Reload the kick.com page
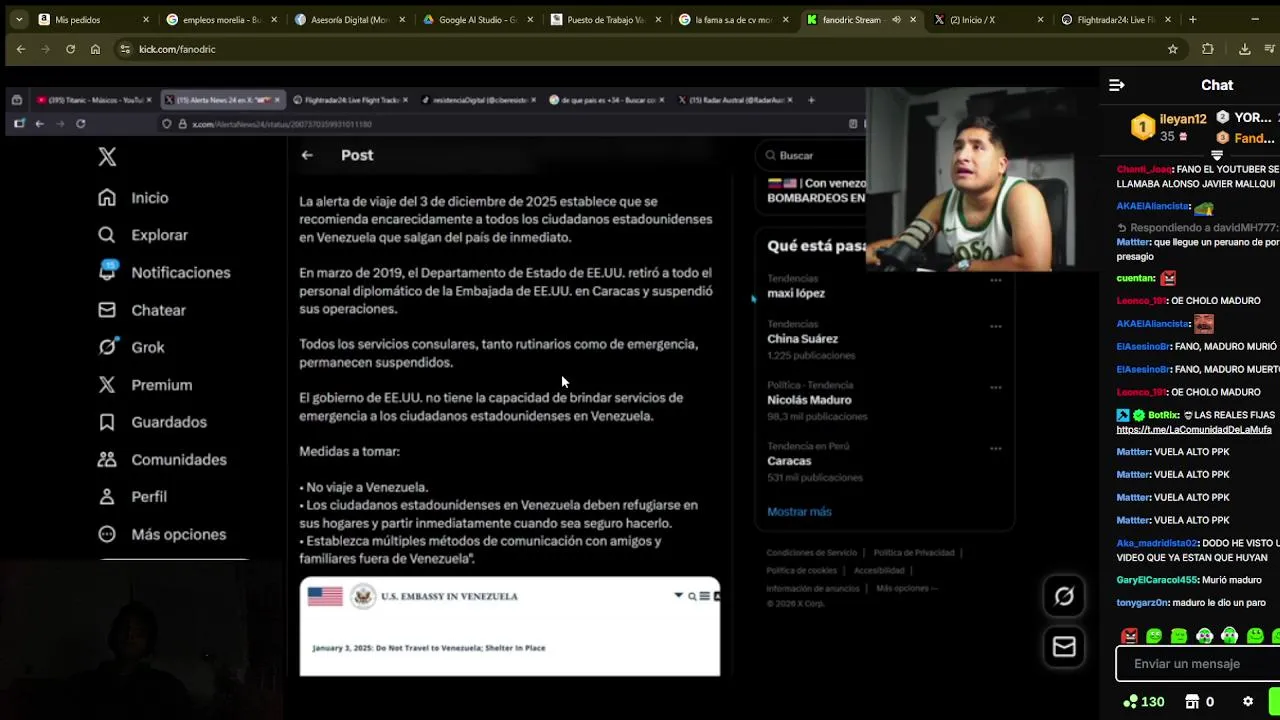The image size is (1280, 720). pos(70,49)
